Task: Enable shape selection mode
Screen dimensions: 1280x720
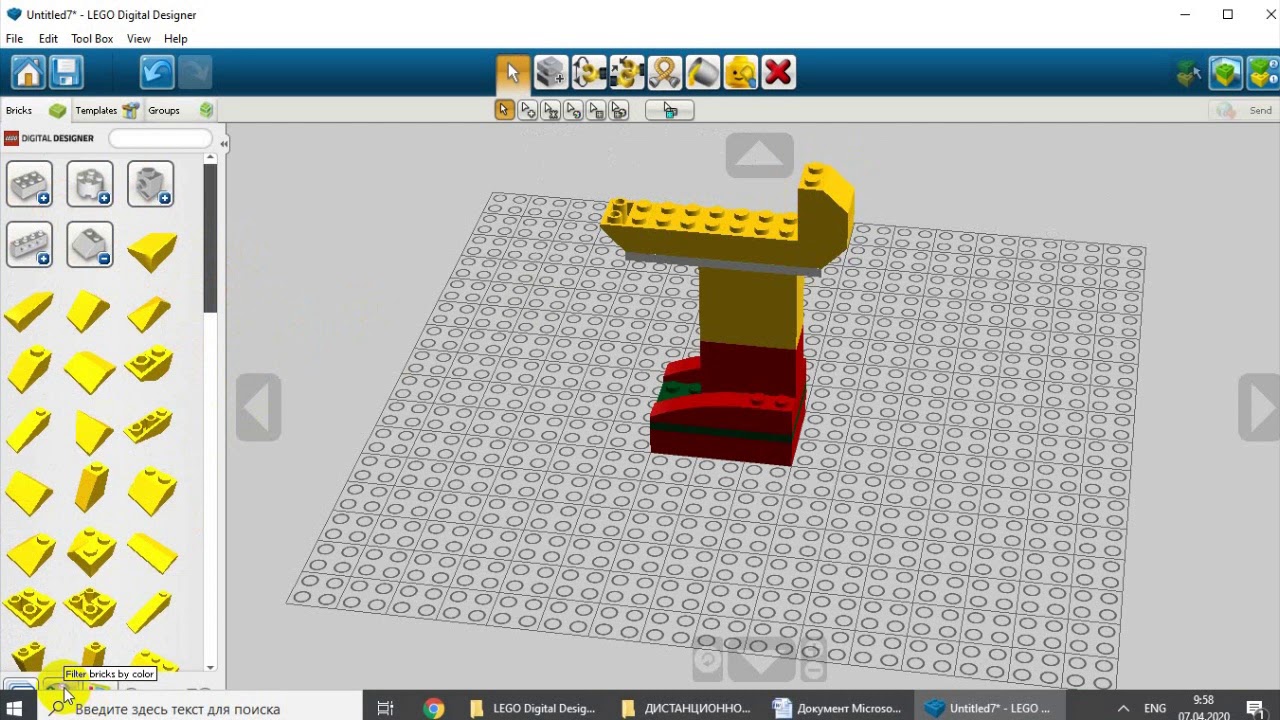Action: pos(597,110)
